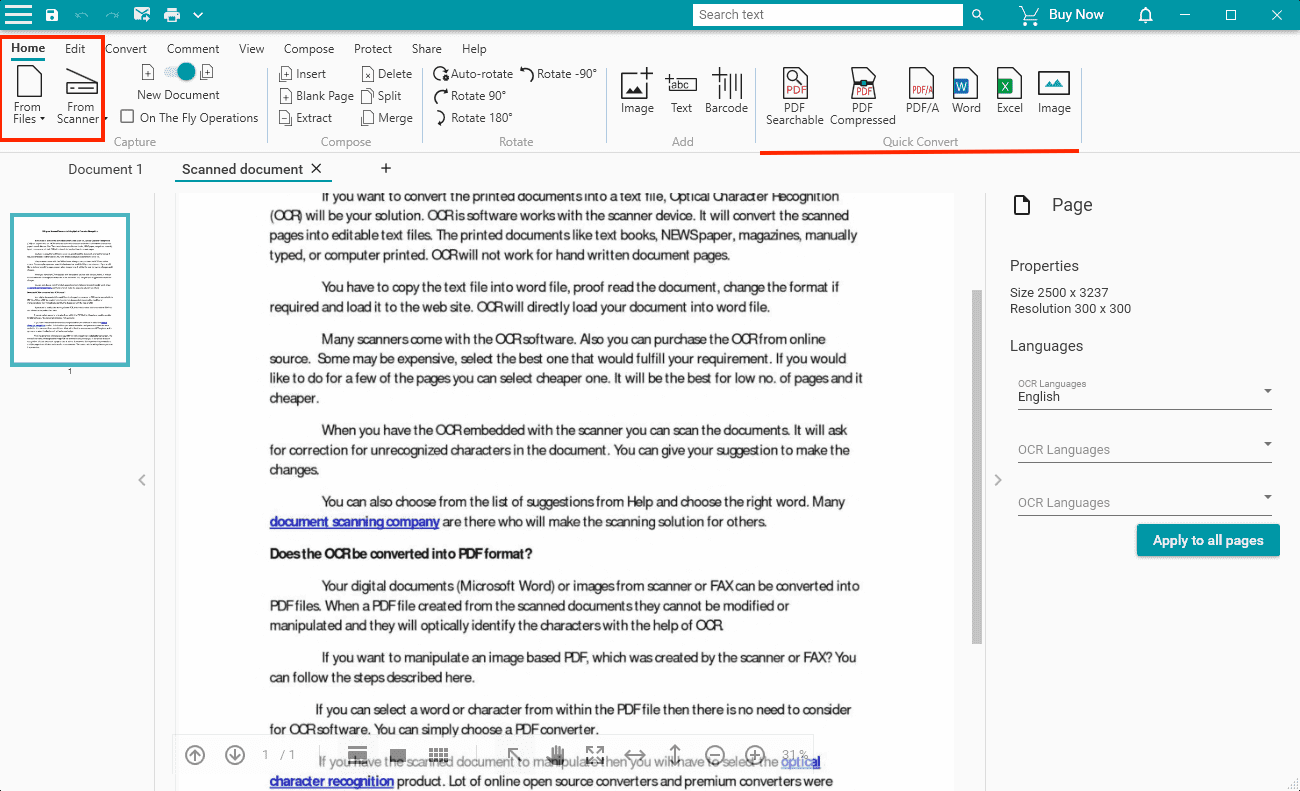Viewport: 1300px width, 791px height.
Task: Select the page 1 thumbnail
Action: [70, 290]
